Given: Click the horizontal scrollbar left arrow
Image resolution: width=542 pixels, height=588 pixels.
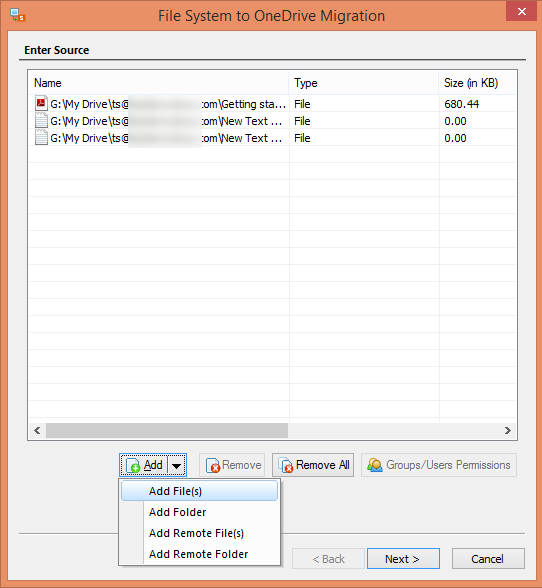Looking at the screenshot, I should pos(37,430).
